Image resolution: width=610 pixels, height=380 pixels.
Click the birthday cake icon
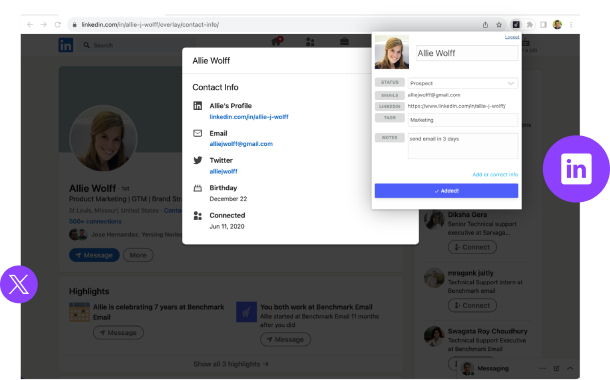[198, 188]
